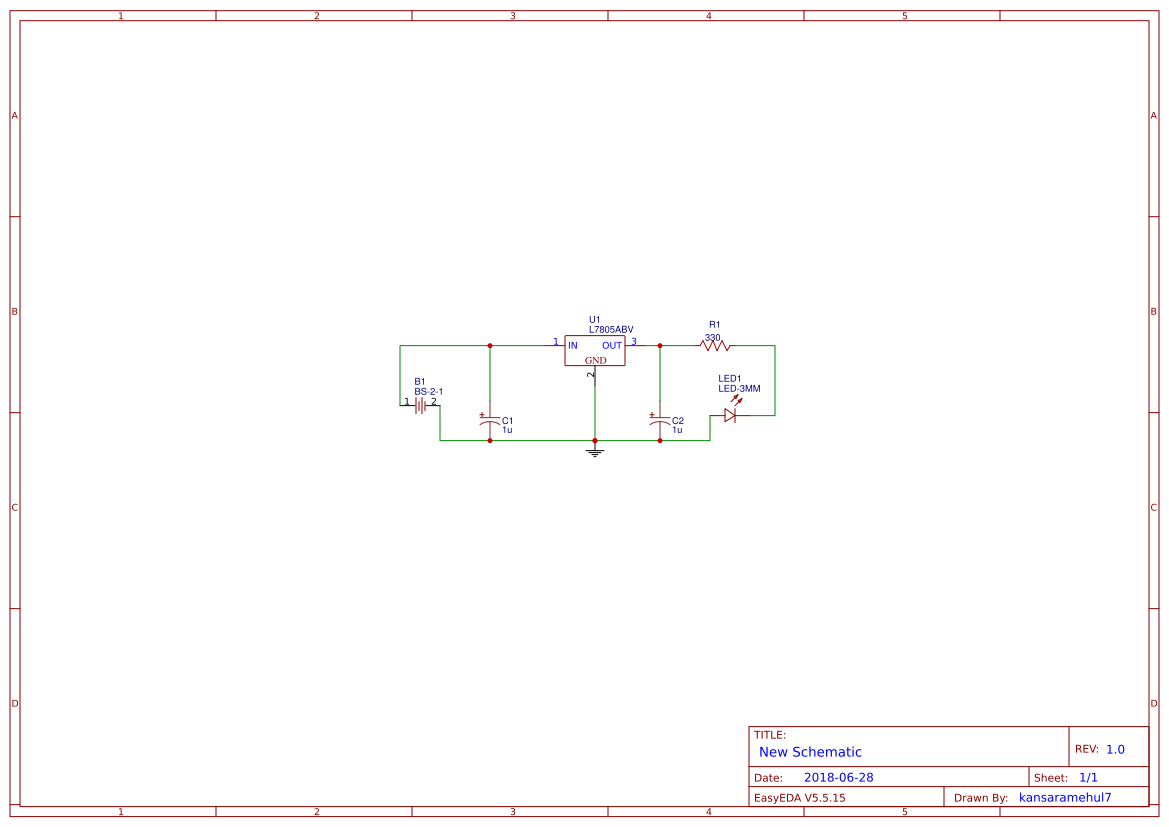Click the IN pin label of U1

coord(572,344)
